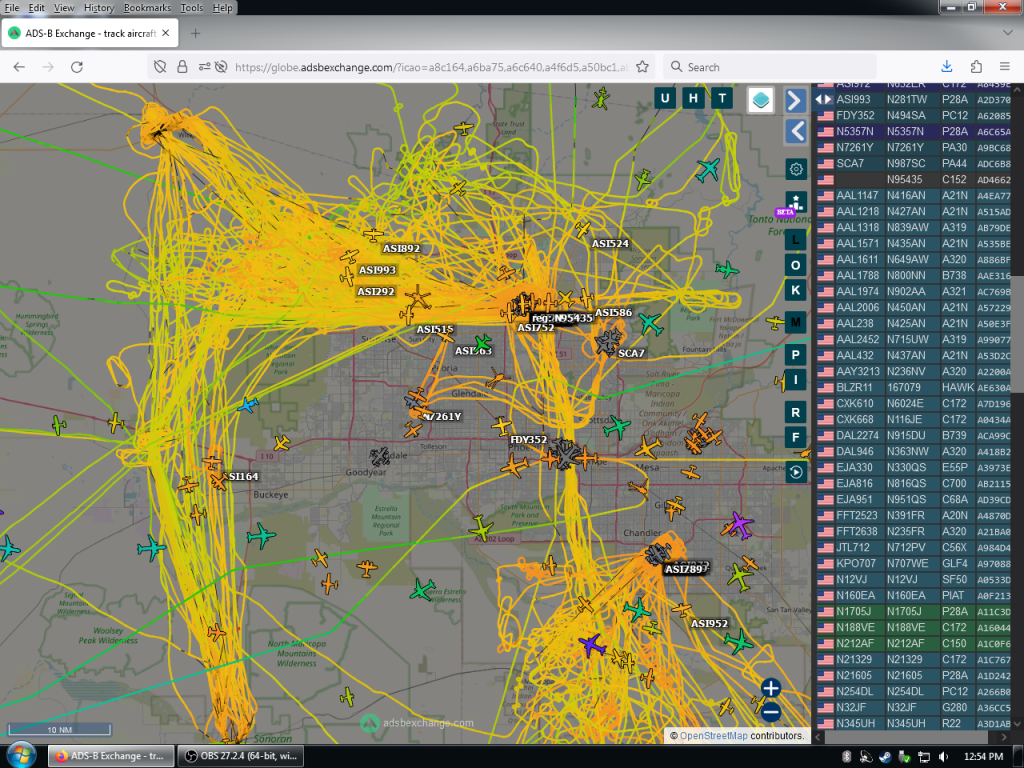
Task: Toggle the K button on map
Action: [795, 291]
